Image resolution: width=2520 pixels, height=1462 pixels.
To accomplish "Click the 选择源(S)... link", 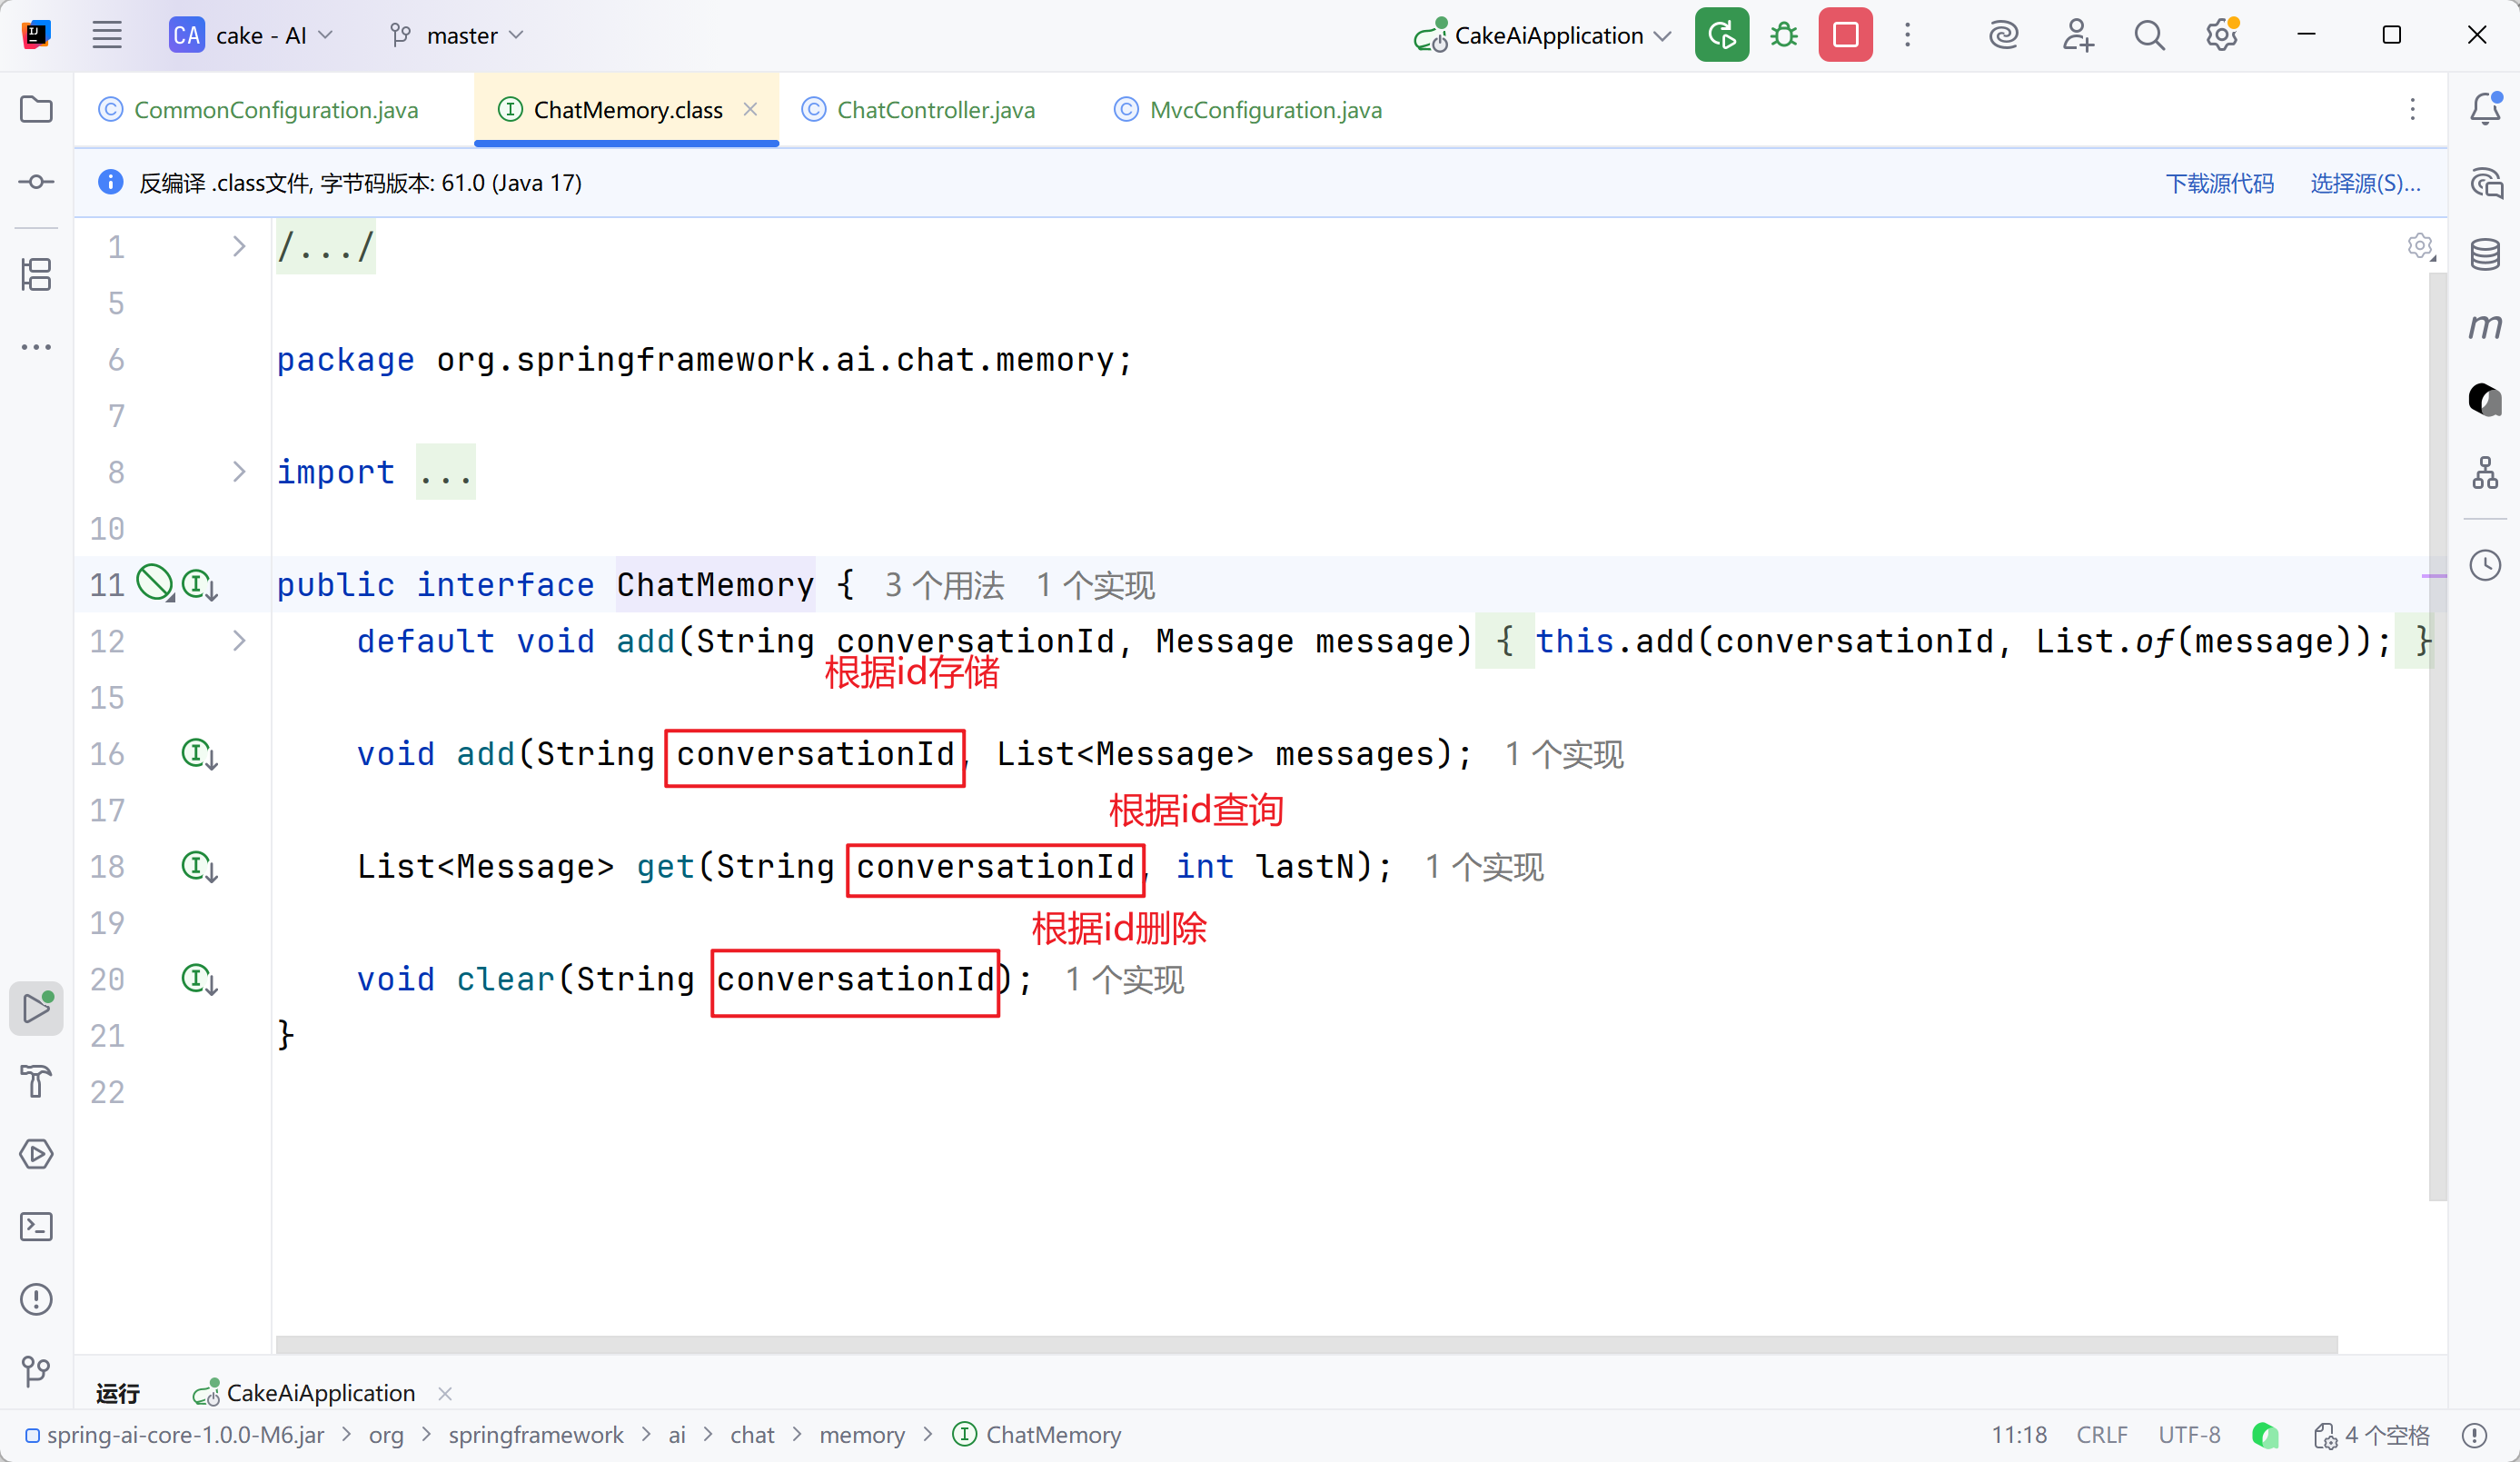I will pos(2364,183).
